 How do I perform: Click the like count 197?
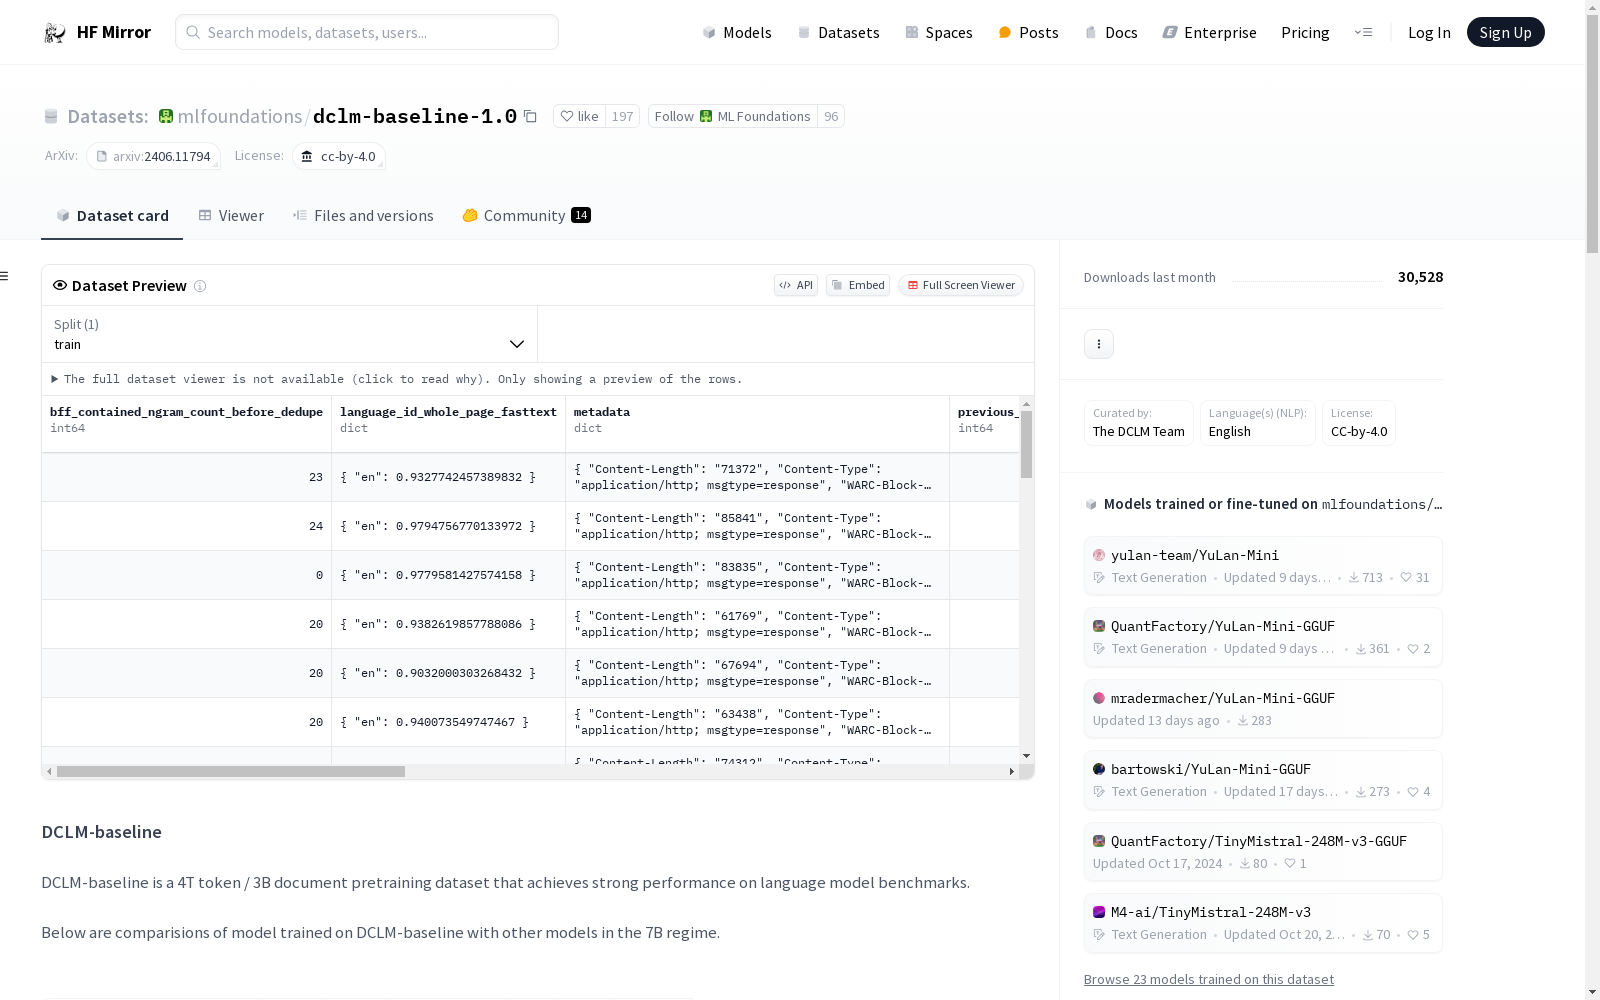(x=622, y=117)
